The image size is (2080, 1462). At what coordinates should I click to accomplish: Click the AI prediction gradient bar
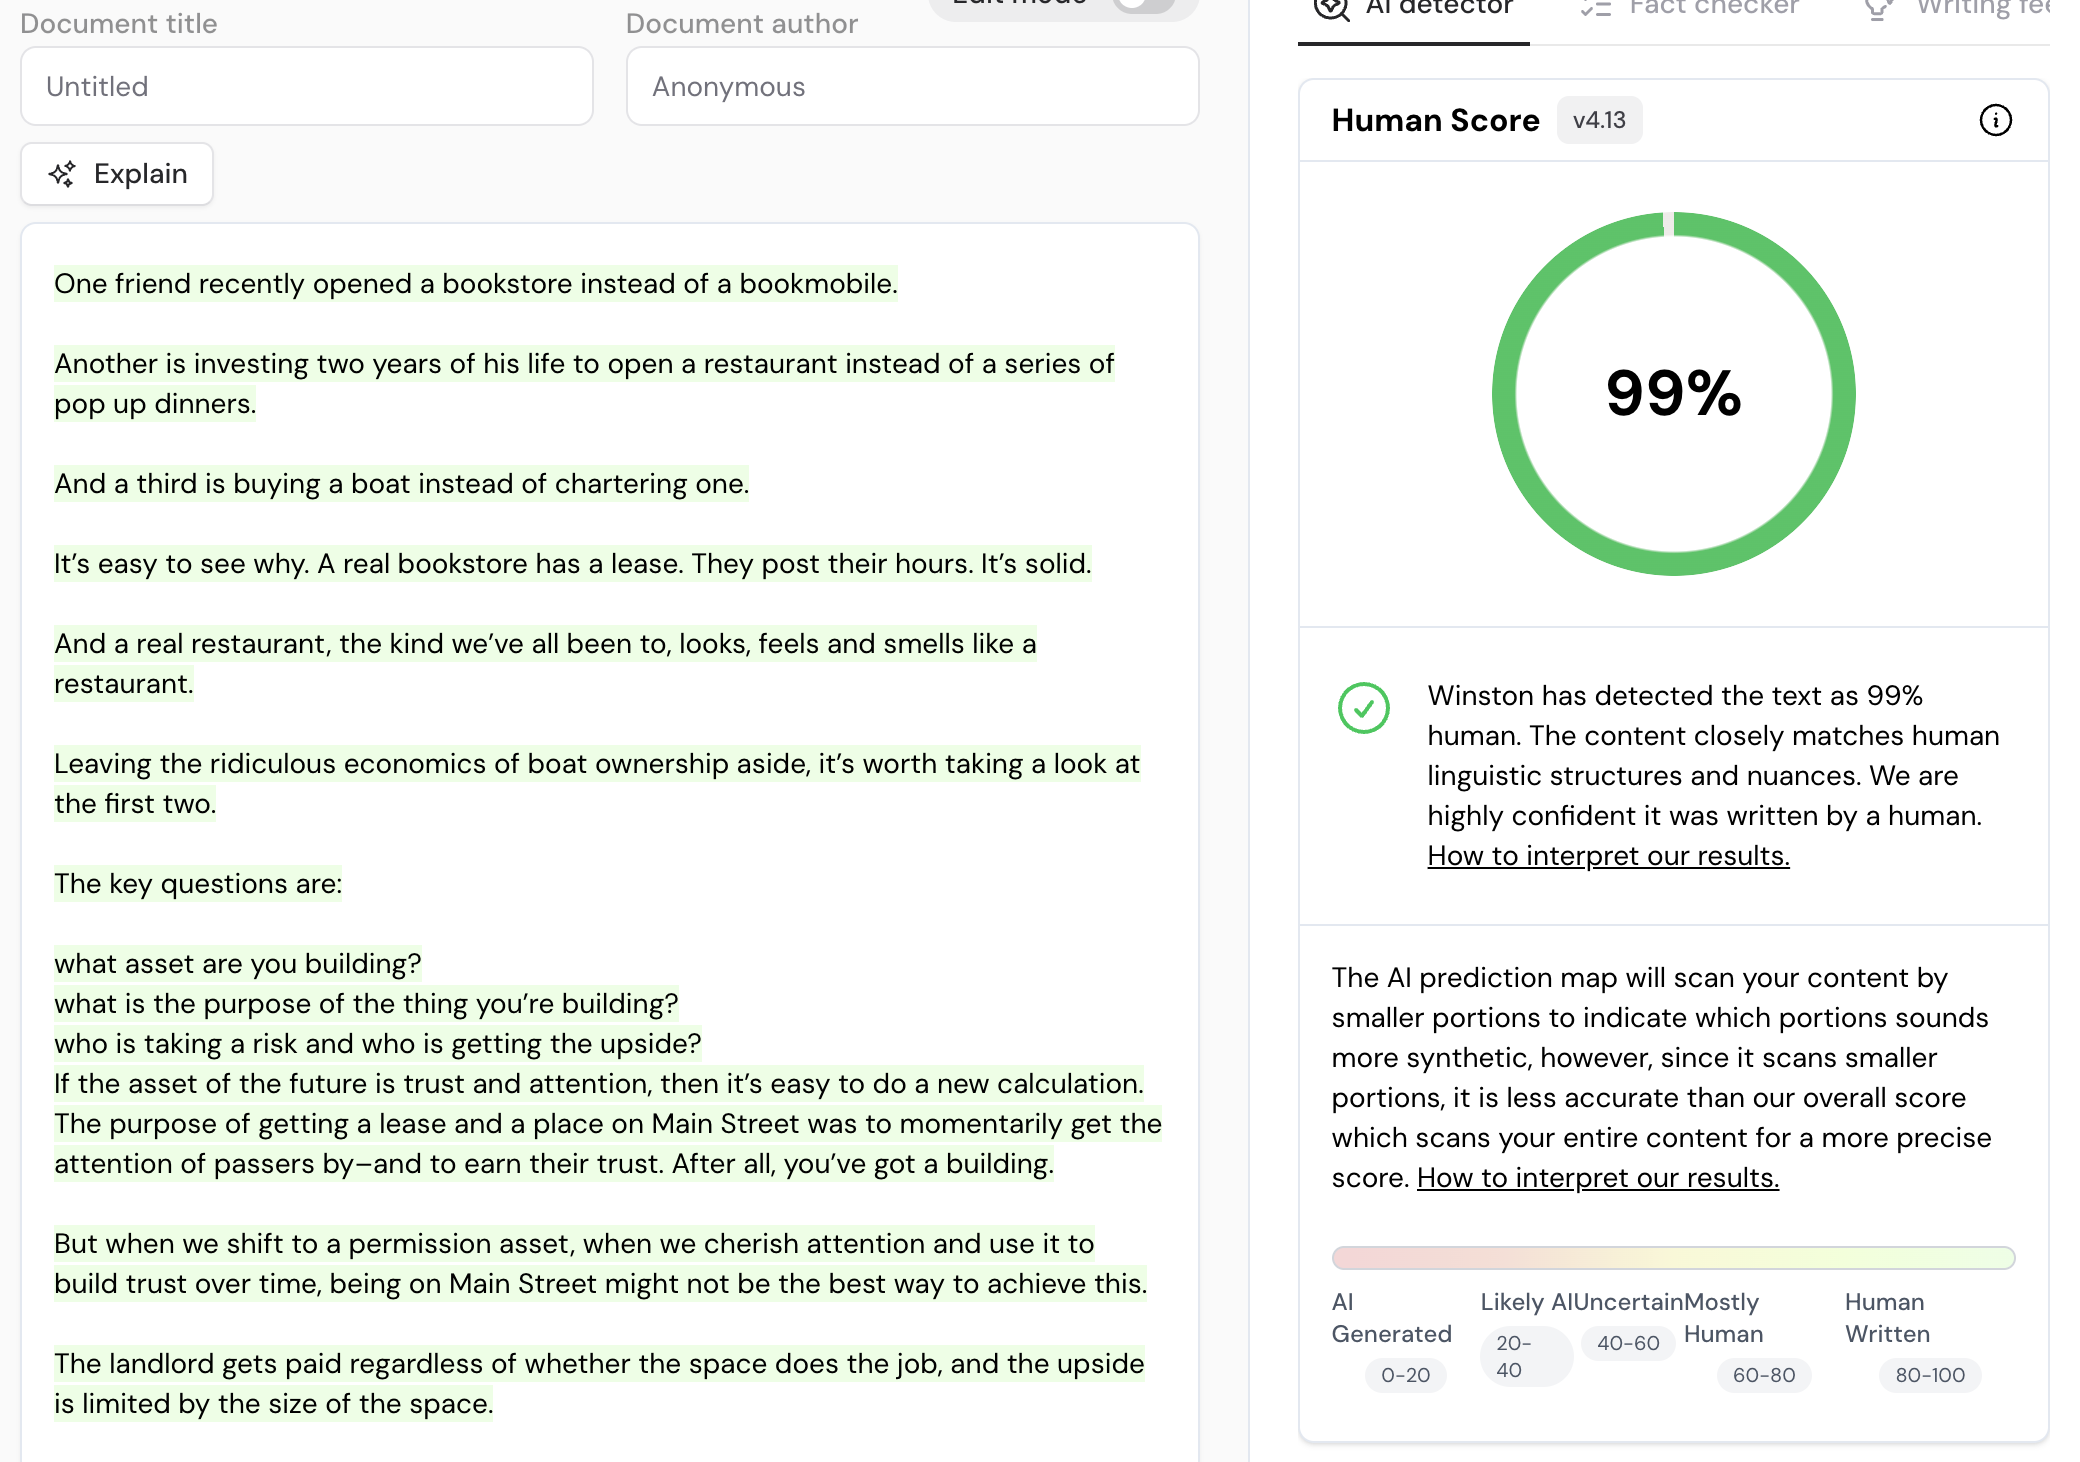[x=1673, y=1257]
